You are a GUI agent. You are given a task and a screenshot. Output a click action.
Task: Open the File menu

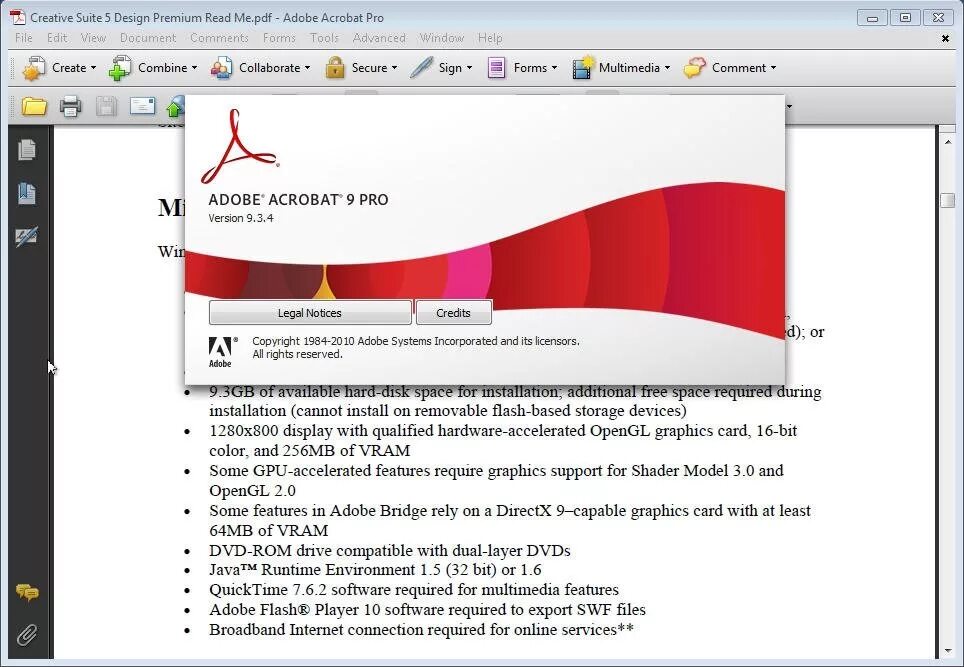[x=24, y=38]
